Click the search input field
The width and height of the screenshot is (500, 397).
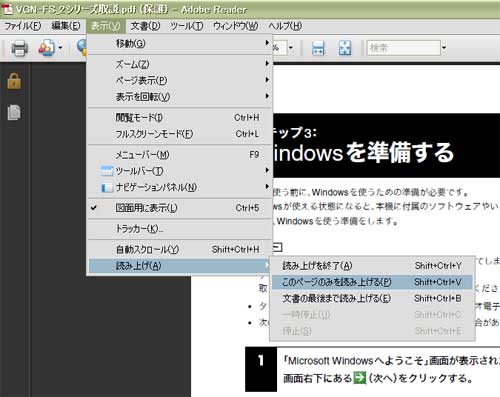click(x=403, y=48)
